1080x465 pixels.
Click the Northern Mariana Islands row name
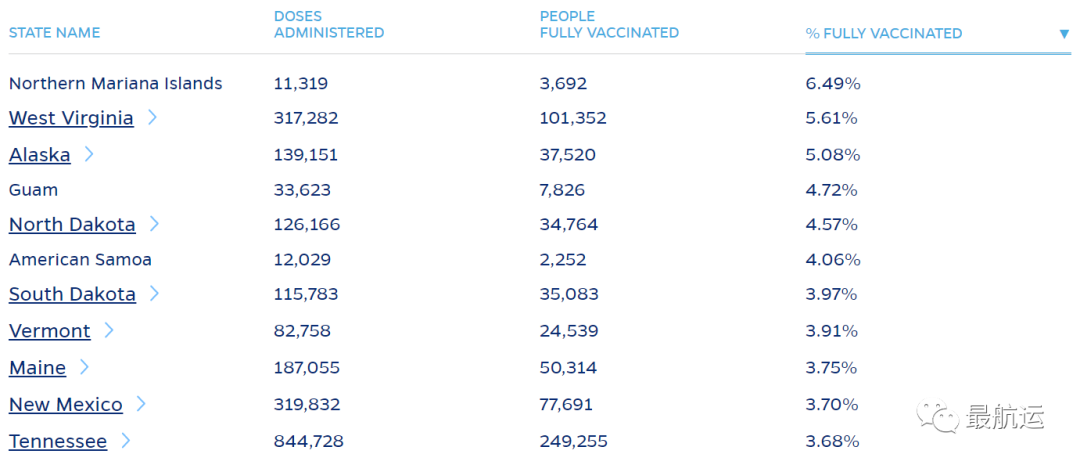[x=116, y=84]
